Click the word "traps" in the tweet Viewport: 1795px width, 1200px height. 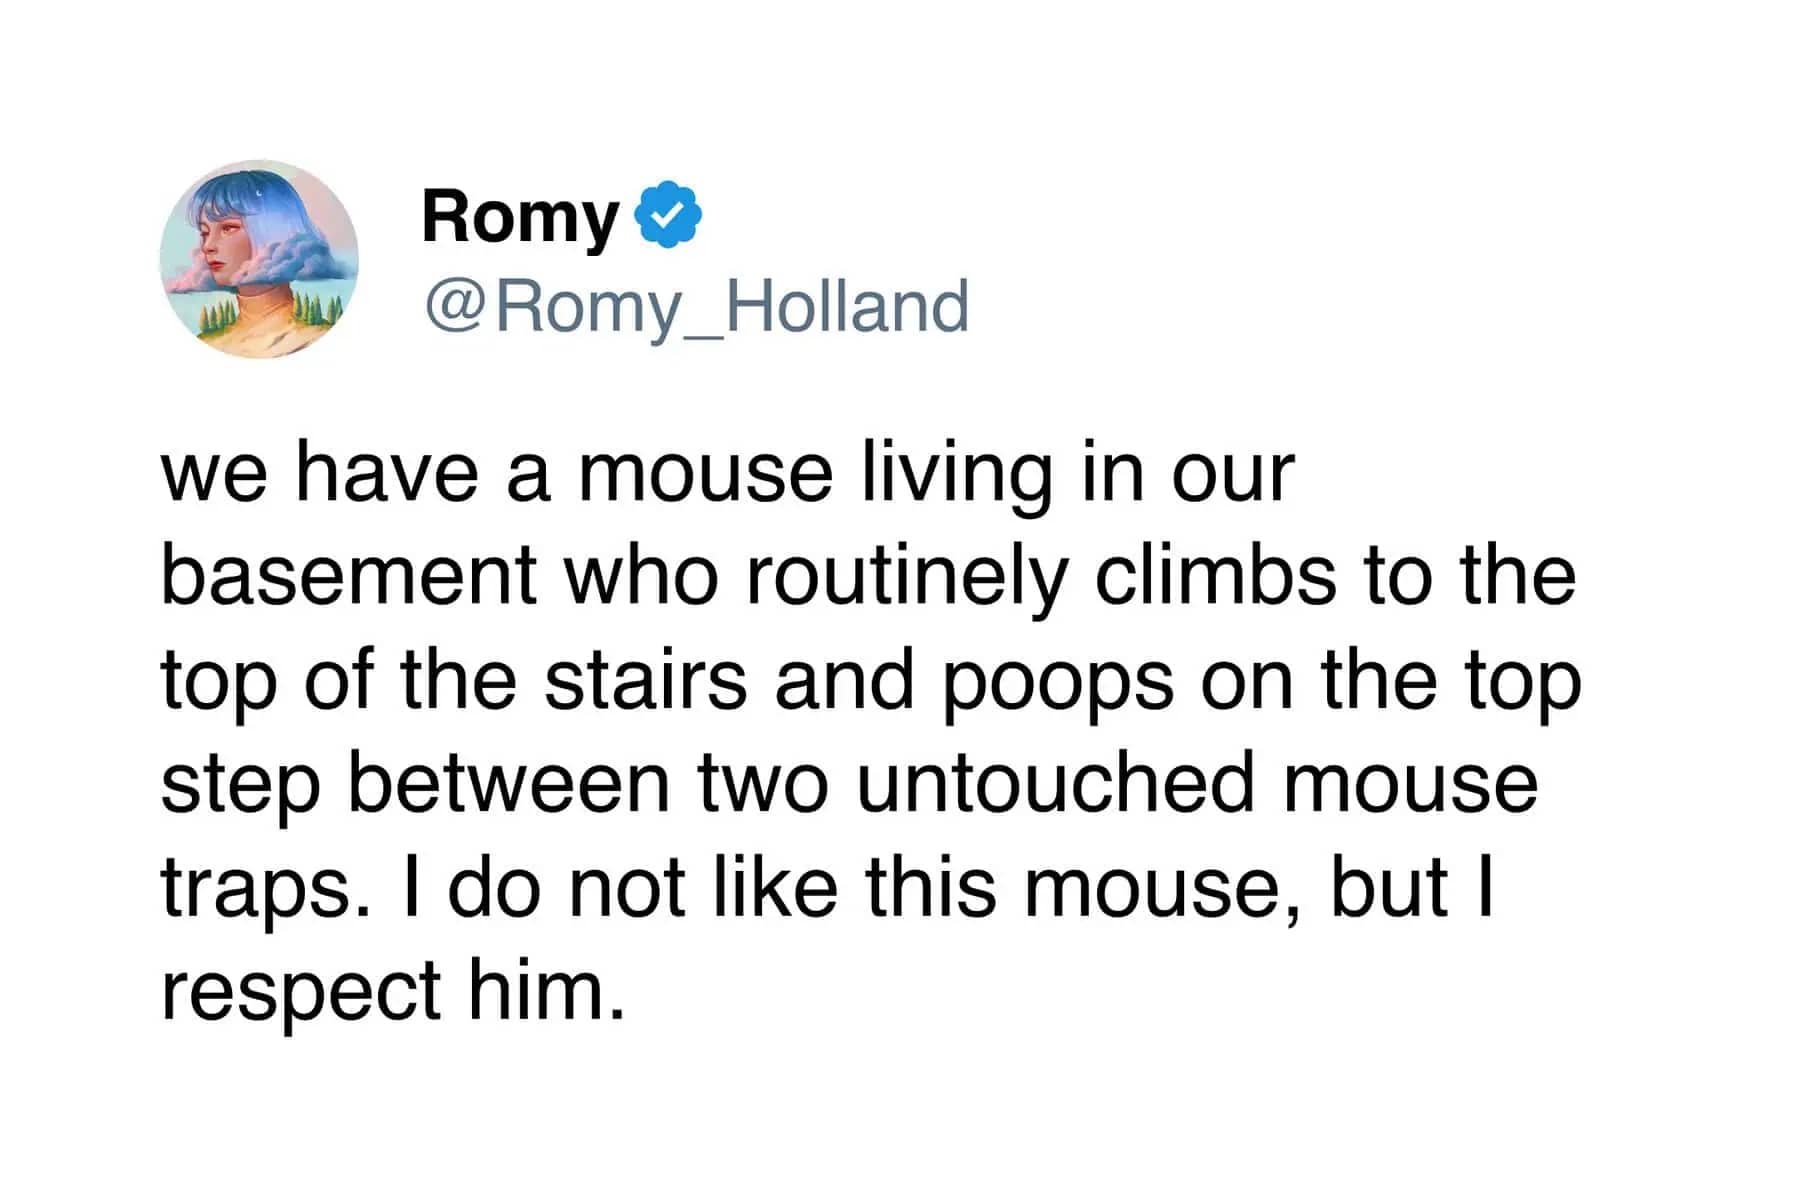[x=256, y=890]
